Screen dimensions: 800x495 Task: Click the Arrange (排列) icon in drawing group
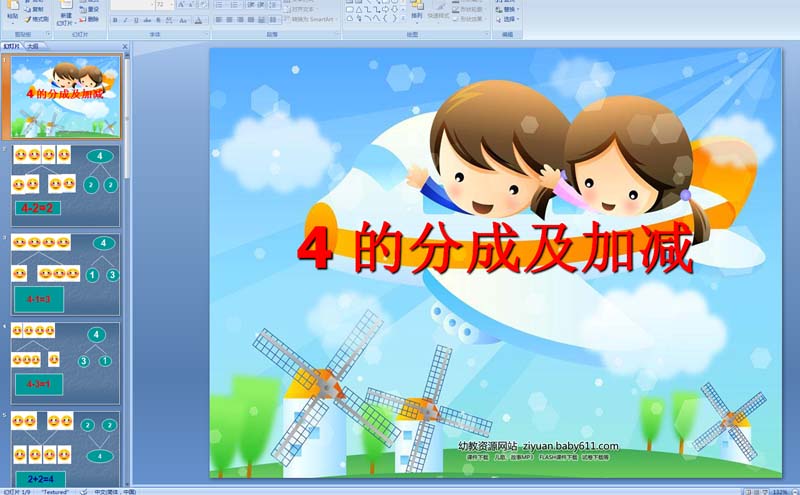pos(415,12)
